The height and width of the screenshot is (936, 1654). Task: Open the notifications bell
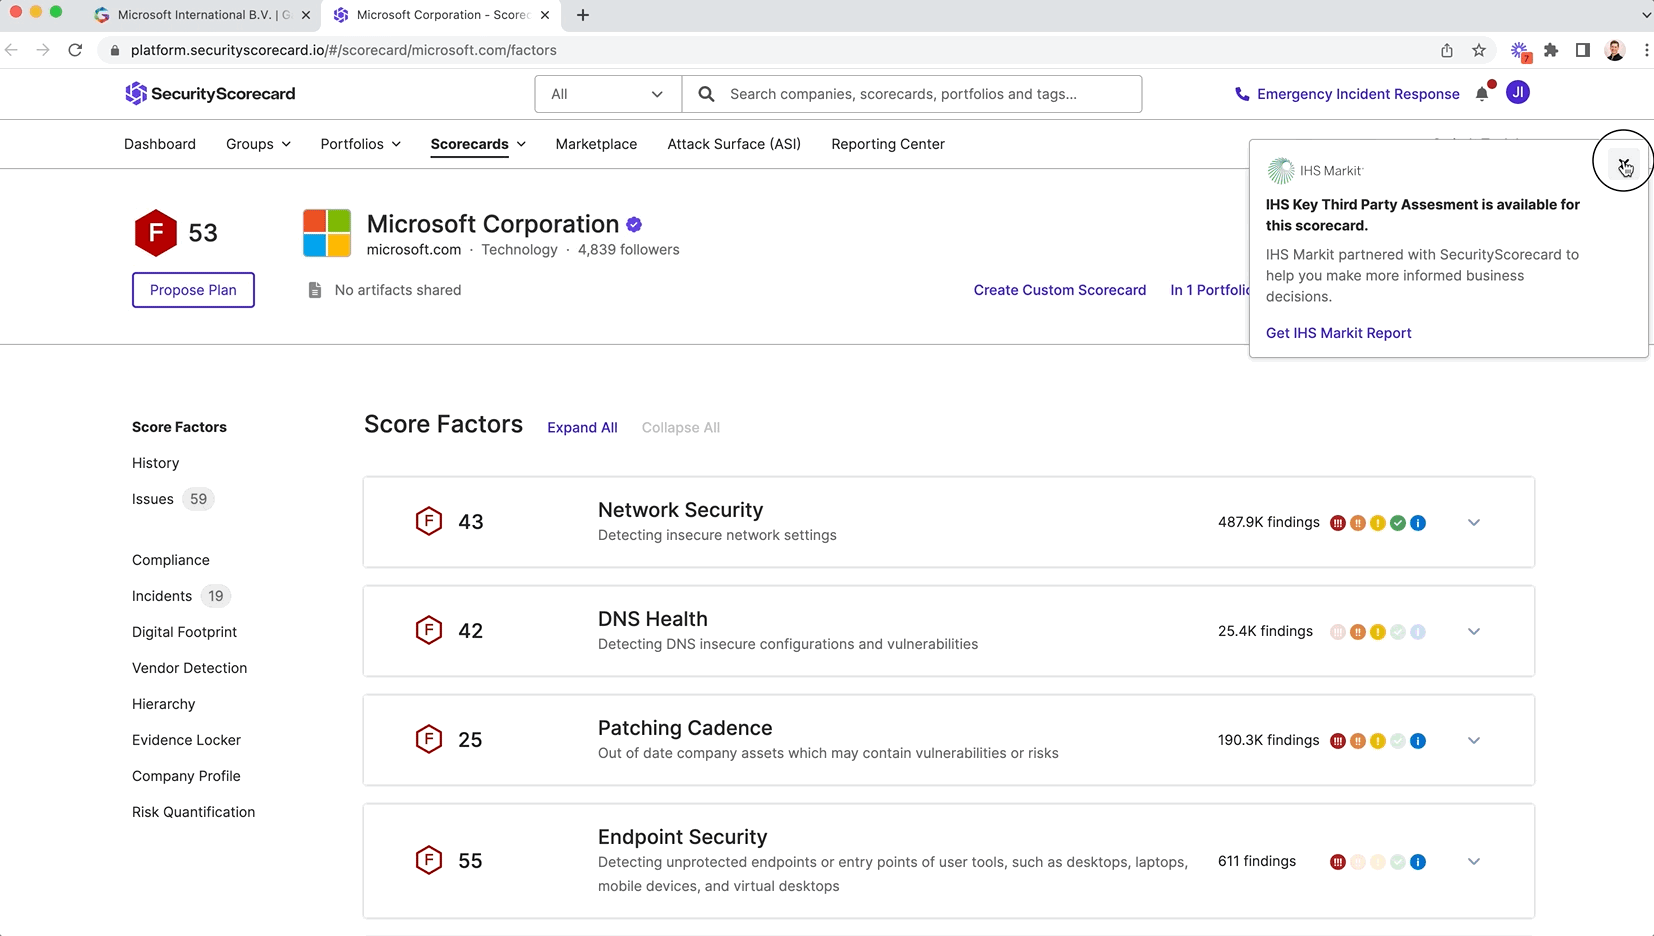click(1482, 93)
